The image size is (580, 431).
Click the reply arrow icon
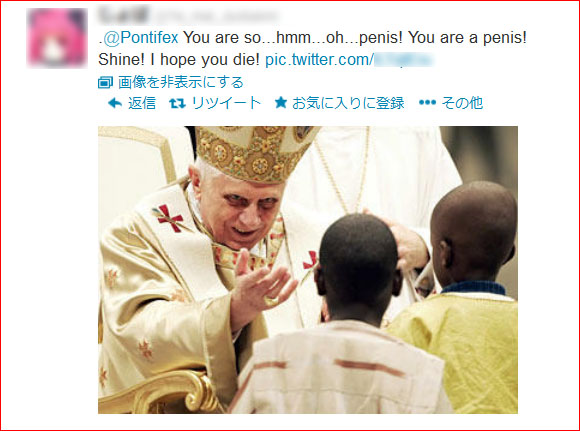click(115, 103)
